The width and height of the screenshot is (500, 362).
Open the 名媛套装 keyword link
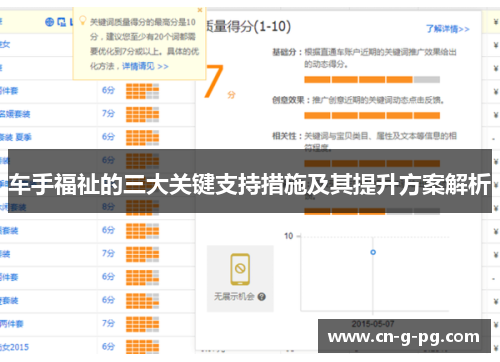click(x=15, y=114)
